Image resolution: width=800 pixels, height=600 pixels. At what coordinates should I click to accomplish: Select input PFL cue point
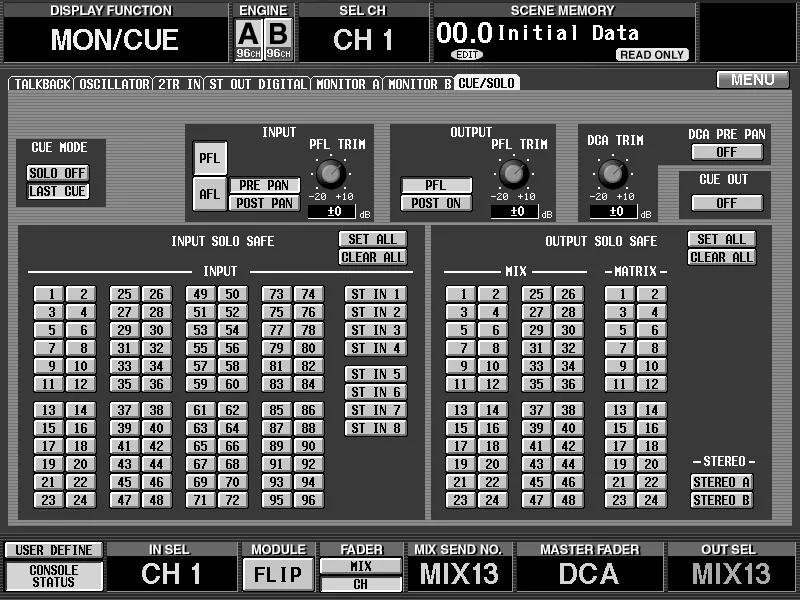point(210,158)
